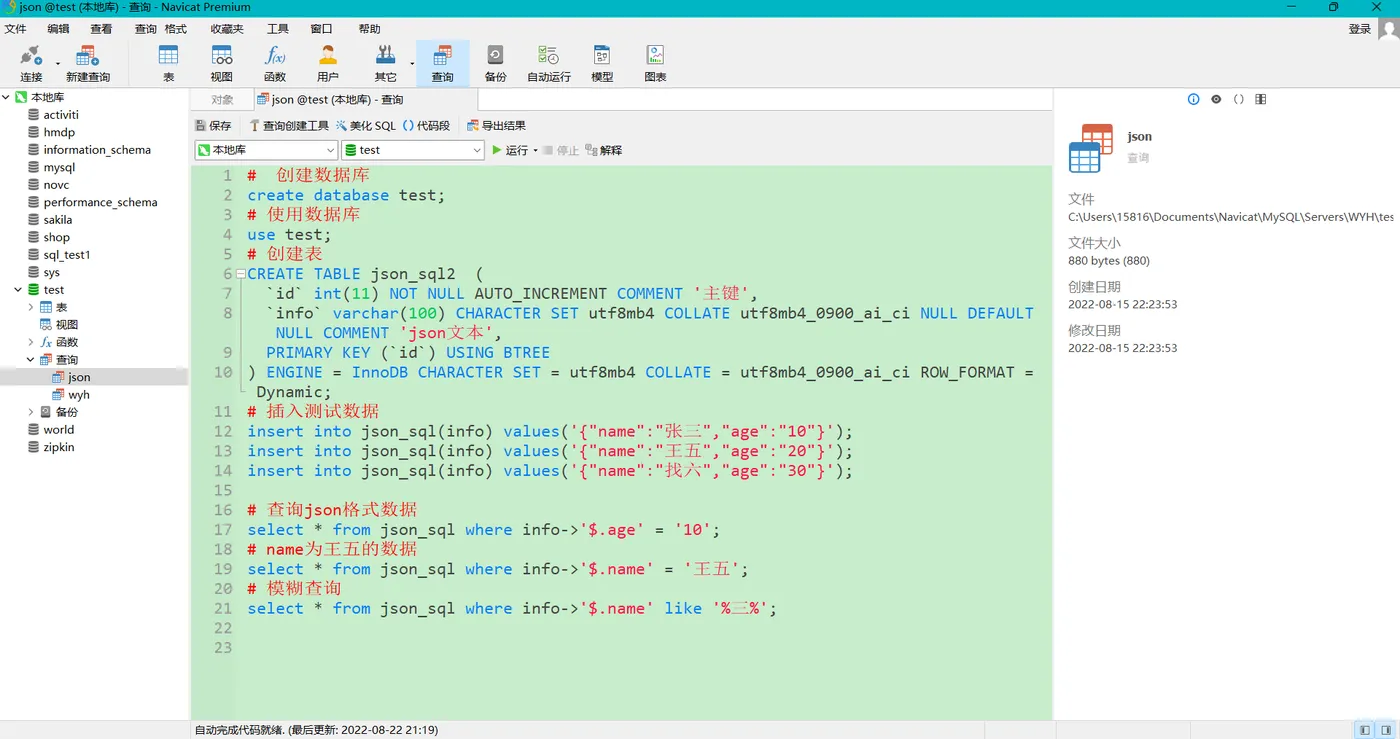
Task: Open the 图表 (Charts) toolbar icon
Action: (x=655, y=63)
